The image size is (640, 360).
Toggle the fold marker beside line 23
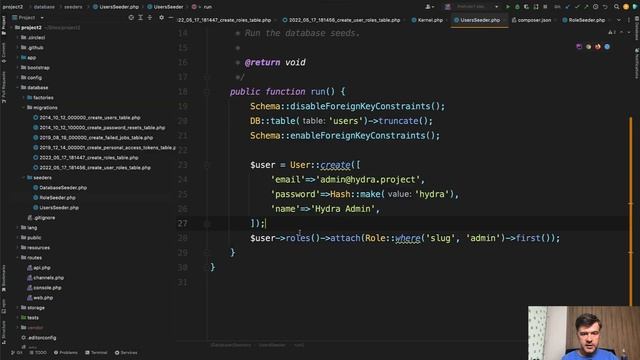pyautogui.click(x=207, y=165)
